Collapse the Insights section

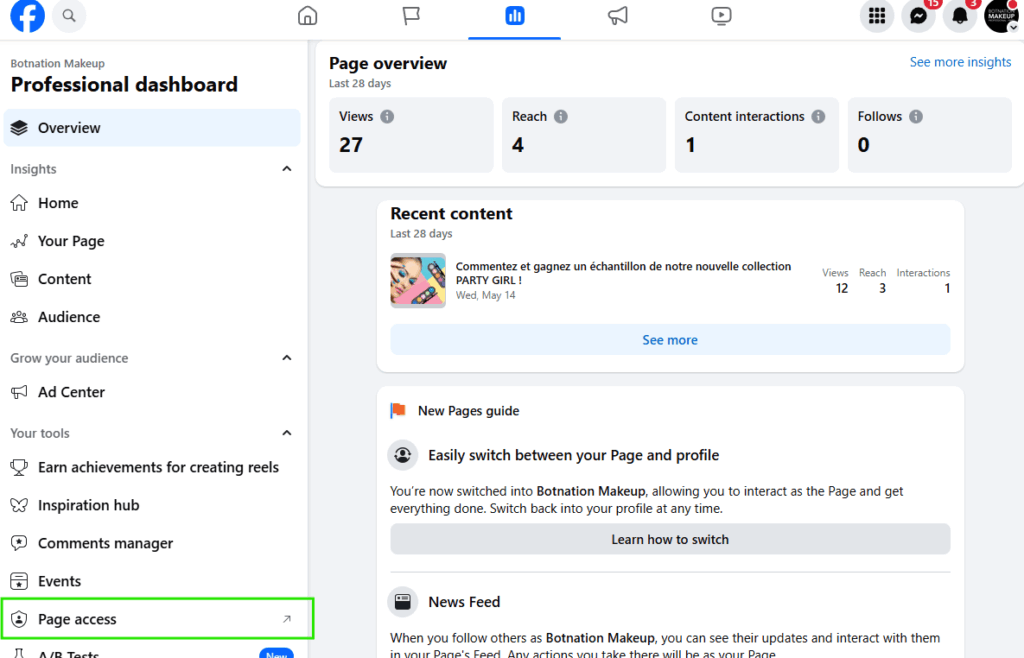(287, 169)
